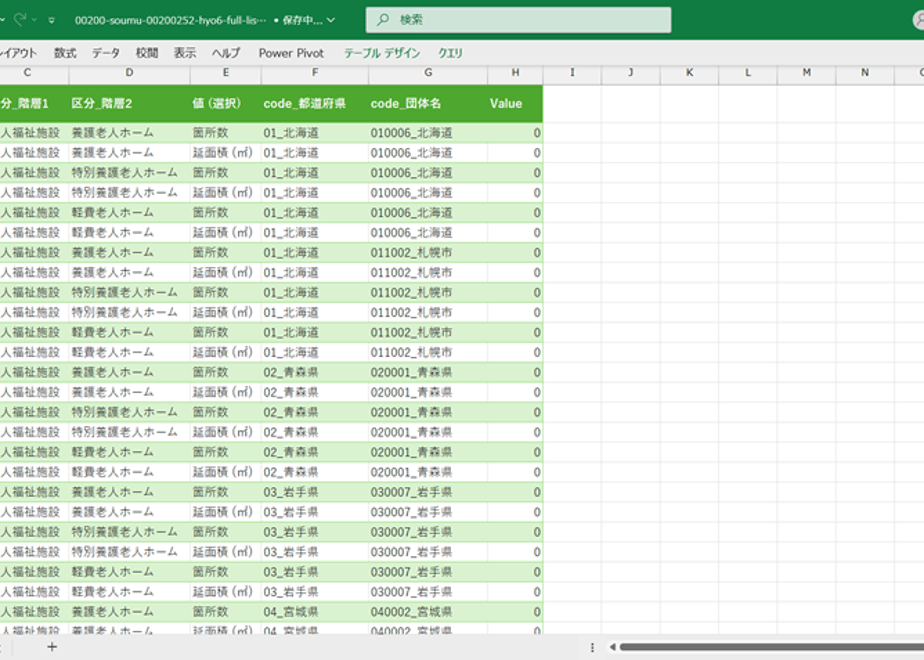
Task: Click the Value header cell
Action: pos(515,104)
